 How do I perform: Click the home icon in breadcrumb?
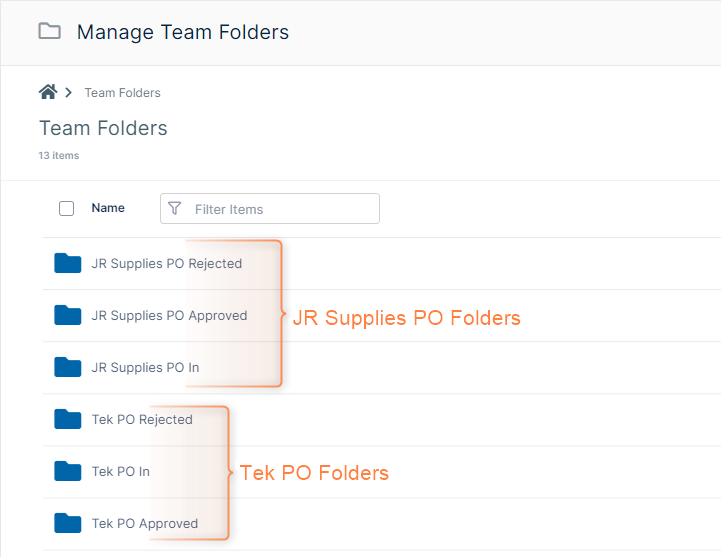[47, 92]
